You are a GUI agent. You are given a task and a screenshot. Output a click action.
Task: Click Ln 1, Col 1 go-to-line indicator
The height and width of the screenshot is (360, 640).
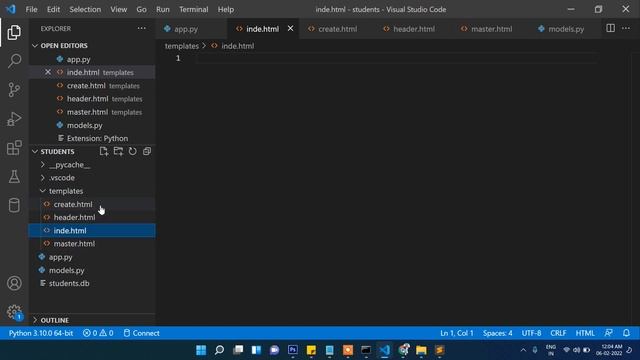457,333
